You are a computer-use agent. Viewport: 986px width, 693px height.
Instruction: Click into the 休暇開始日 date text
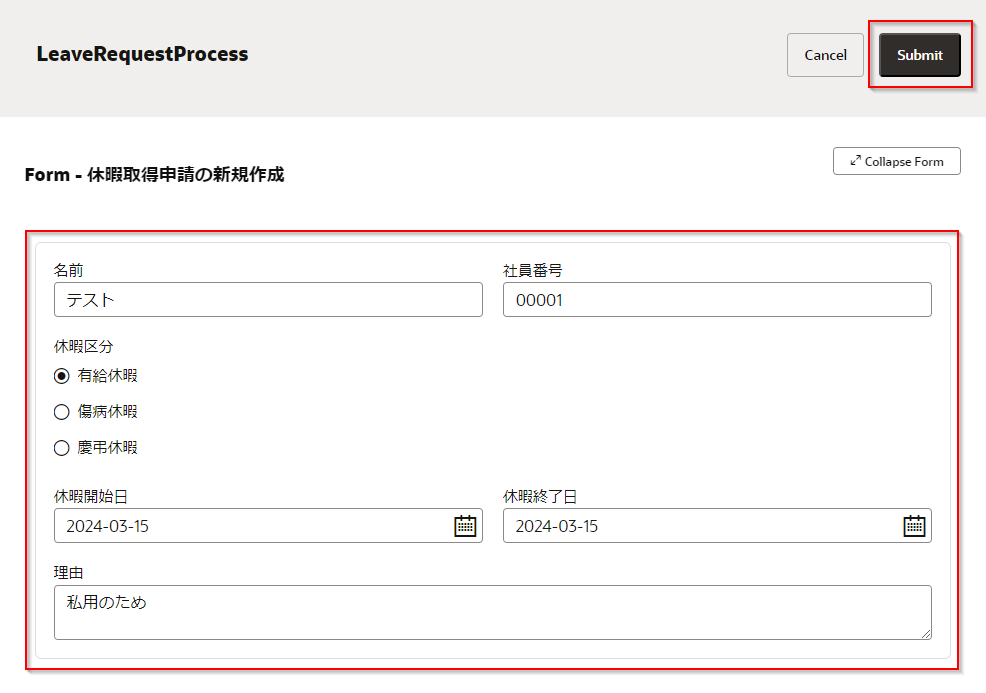click(x=250, y=526)
